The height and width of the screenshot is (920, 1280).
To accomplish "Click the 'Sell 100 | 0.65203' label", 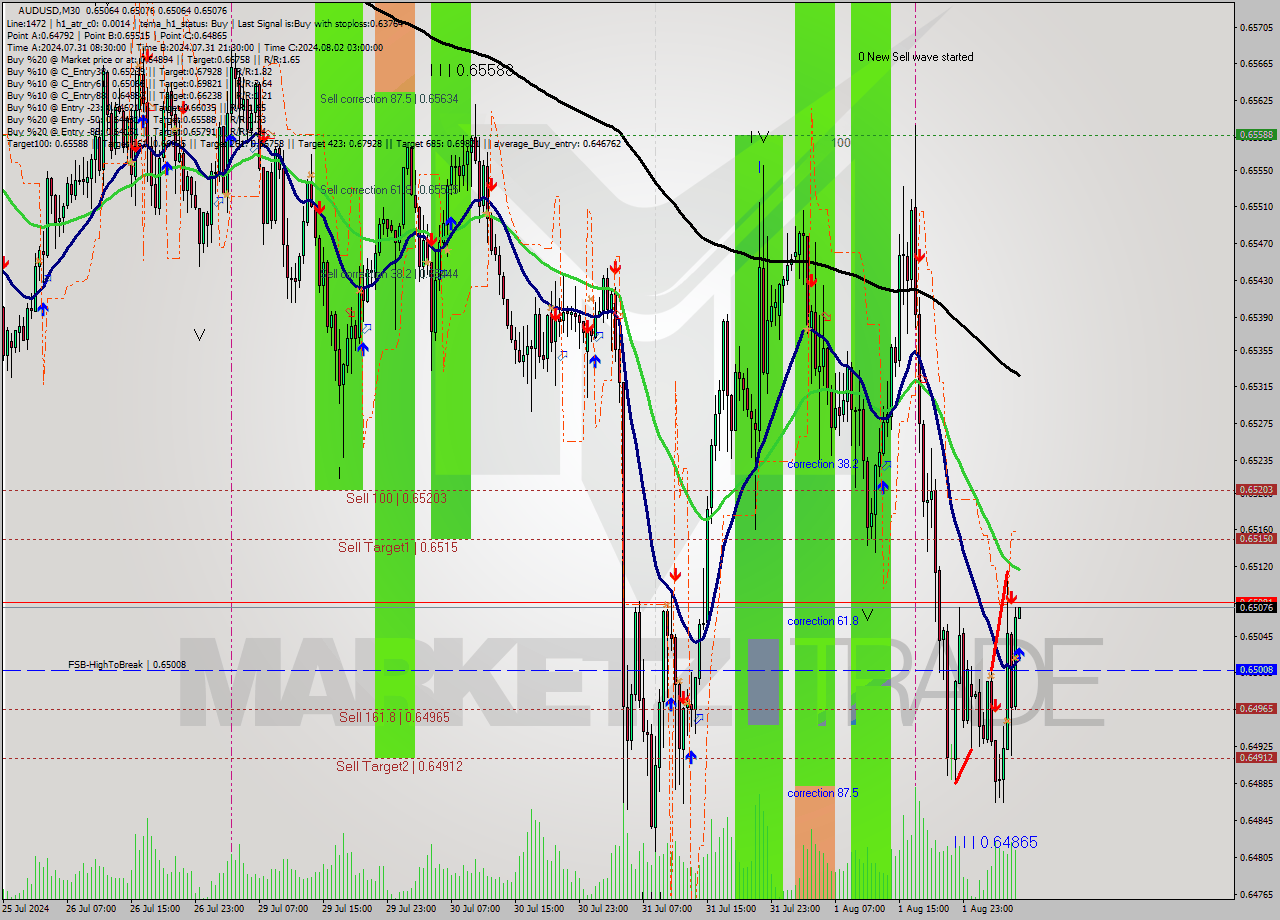I will tap(396, 497).
